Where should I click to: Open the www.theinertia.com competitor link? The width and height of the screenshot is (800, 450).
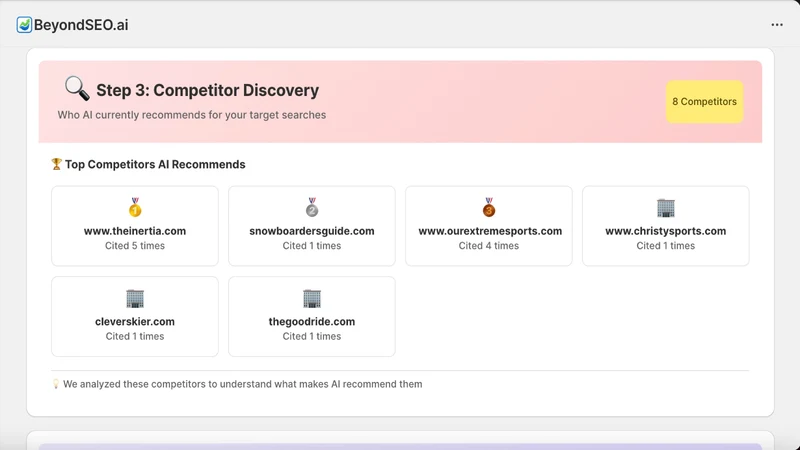135,231
